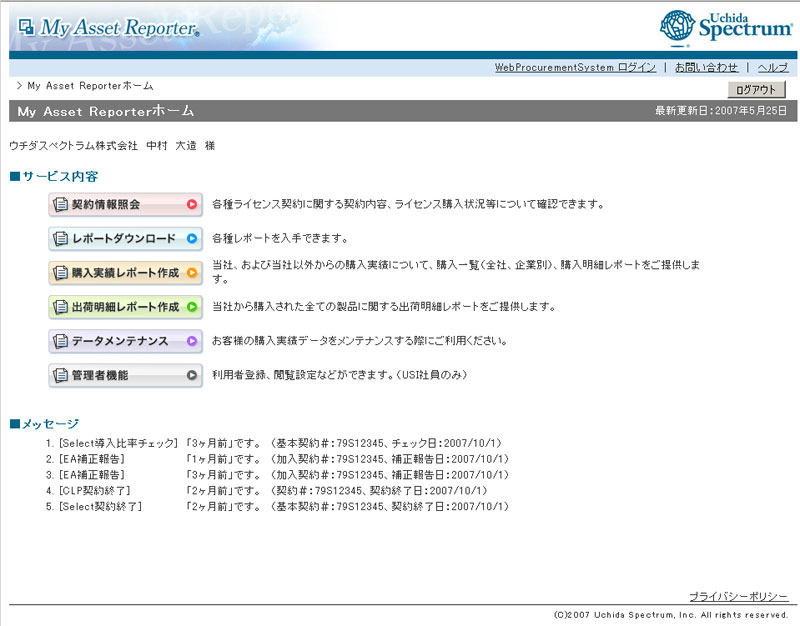Open the 契約情報照会 service button
This screenshot has width=800, height=626.
click(126, 205)
